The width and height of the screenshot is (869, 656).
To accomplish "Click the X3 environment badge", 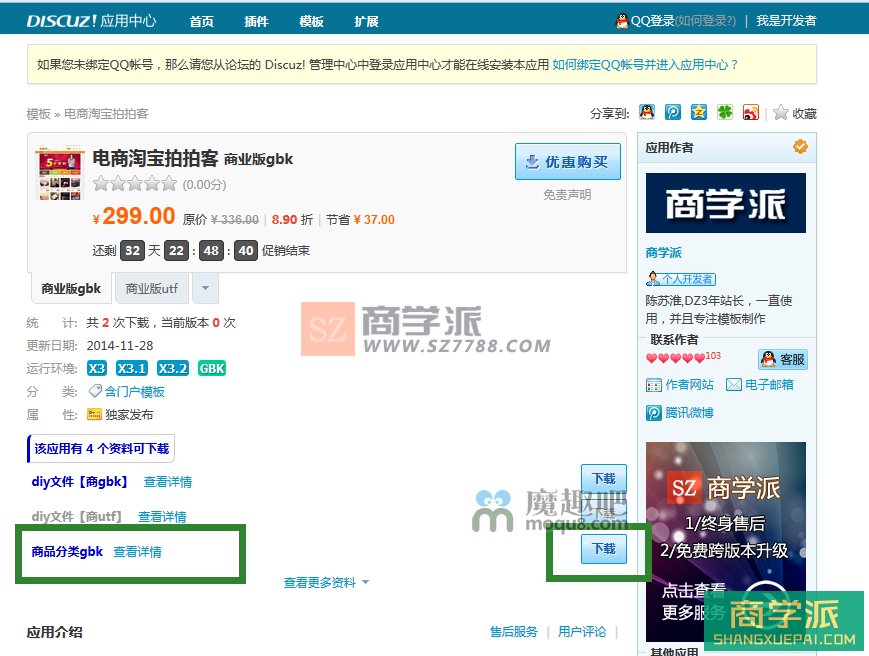I will coord(97,368).
